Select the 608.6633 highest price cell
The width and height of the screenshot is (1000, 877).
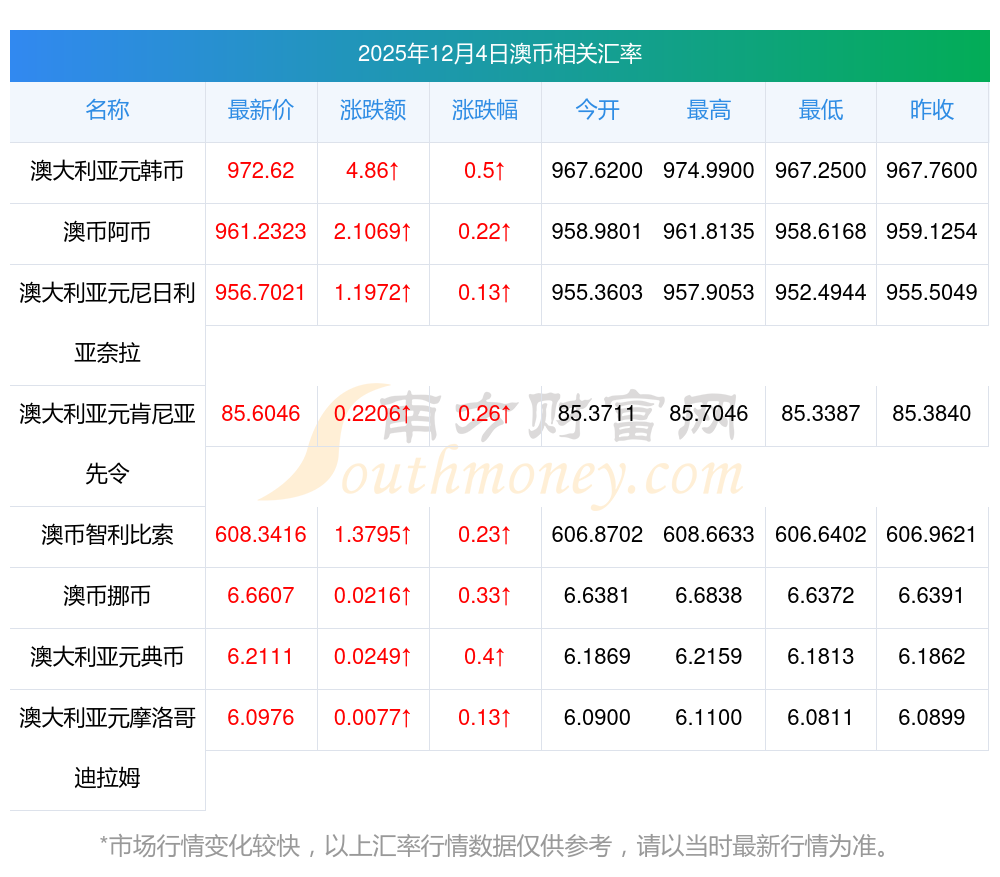coord(709,535)
